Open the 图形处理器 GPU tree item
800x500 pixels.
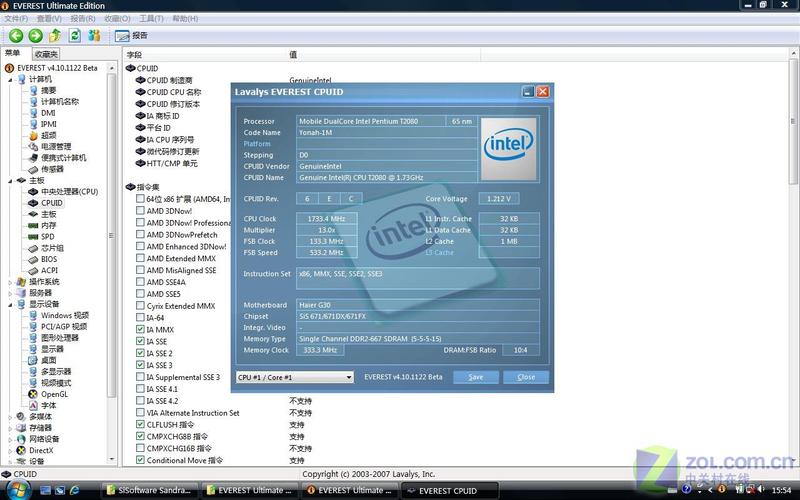pos(60,338)
